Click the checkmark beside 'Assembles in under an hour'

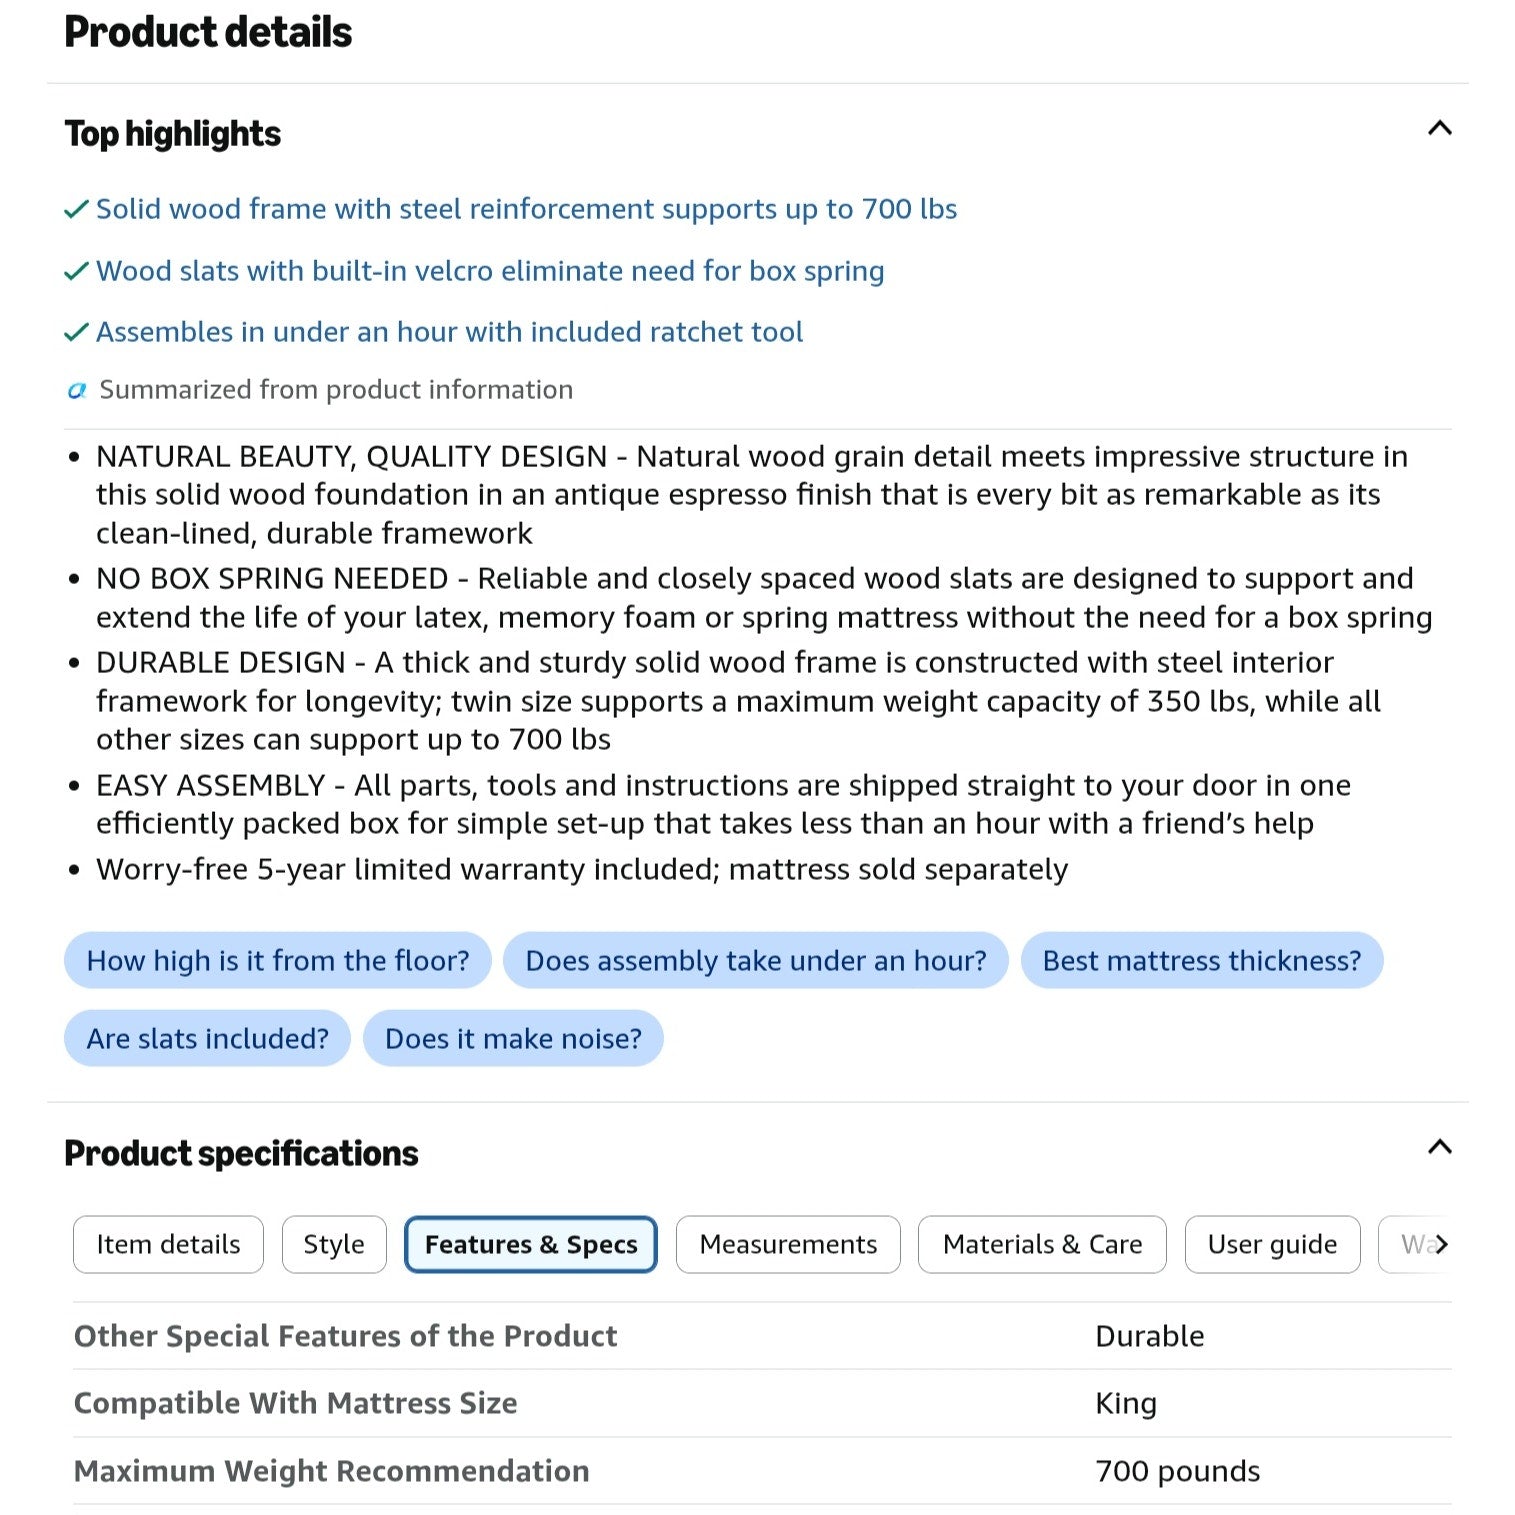point(77,333)
